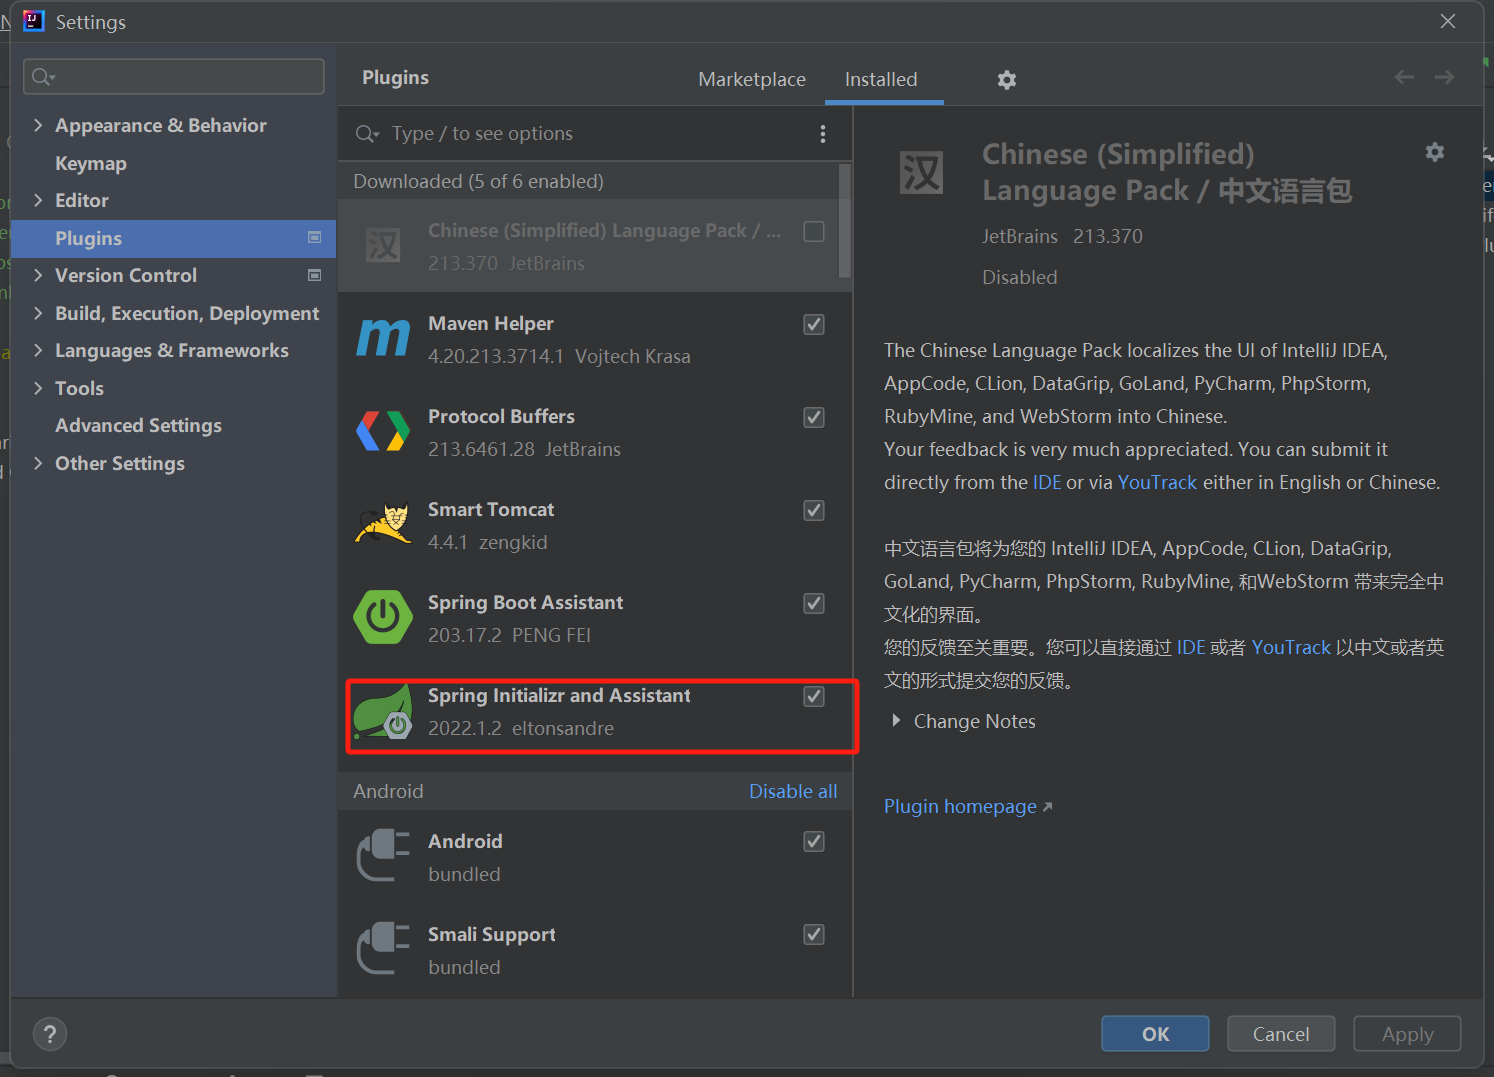
Task: Expand the Editor settings node
Action: click(x=38, y=200)
